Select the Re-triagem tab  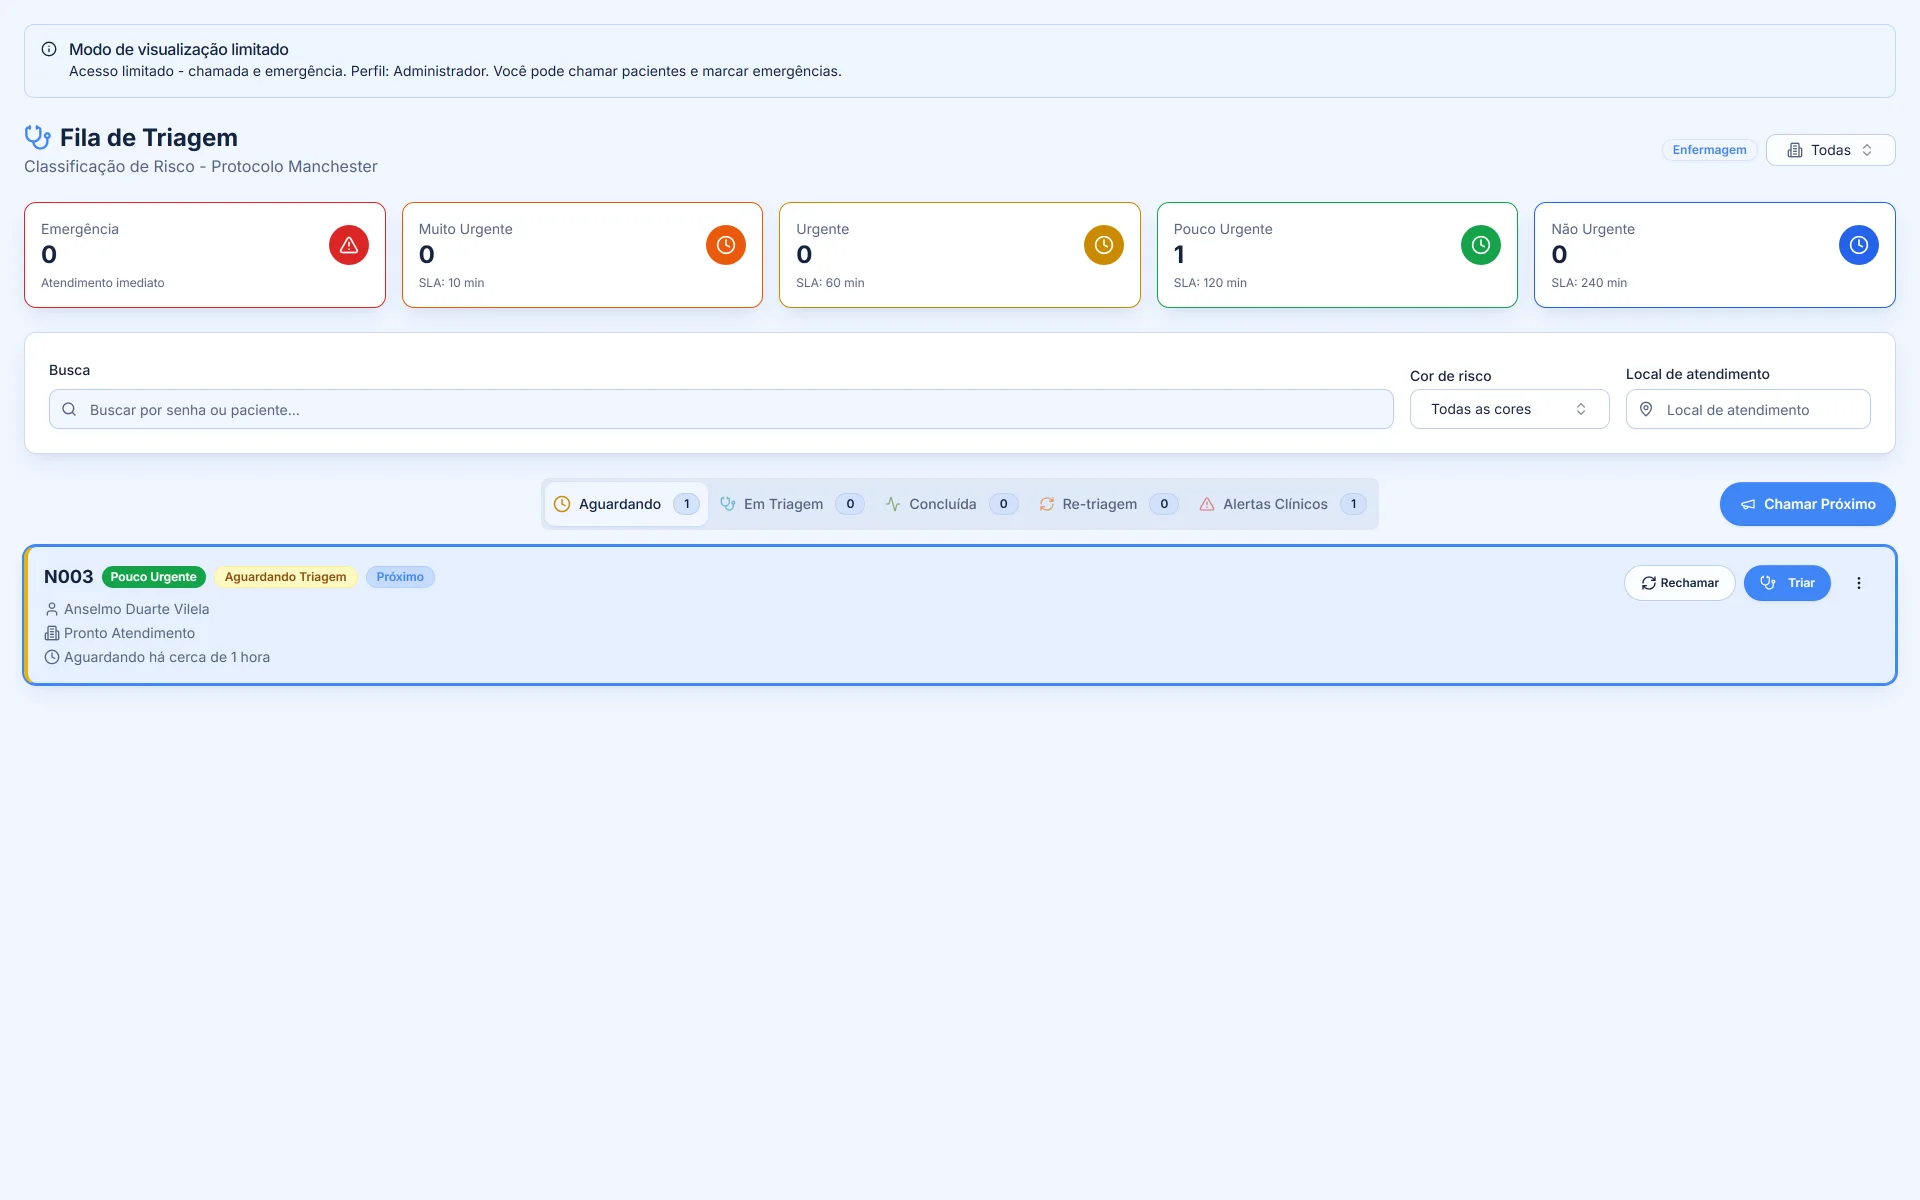[x=1108, y=504]
